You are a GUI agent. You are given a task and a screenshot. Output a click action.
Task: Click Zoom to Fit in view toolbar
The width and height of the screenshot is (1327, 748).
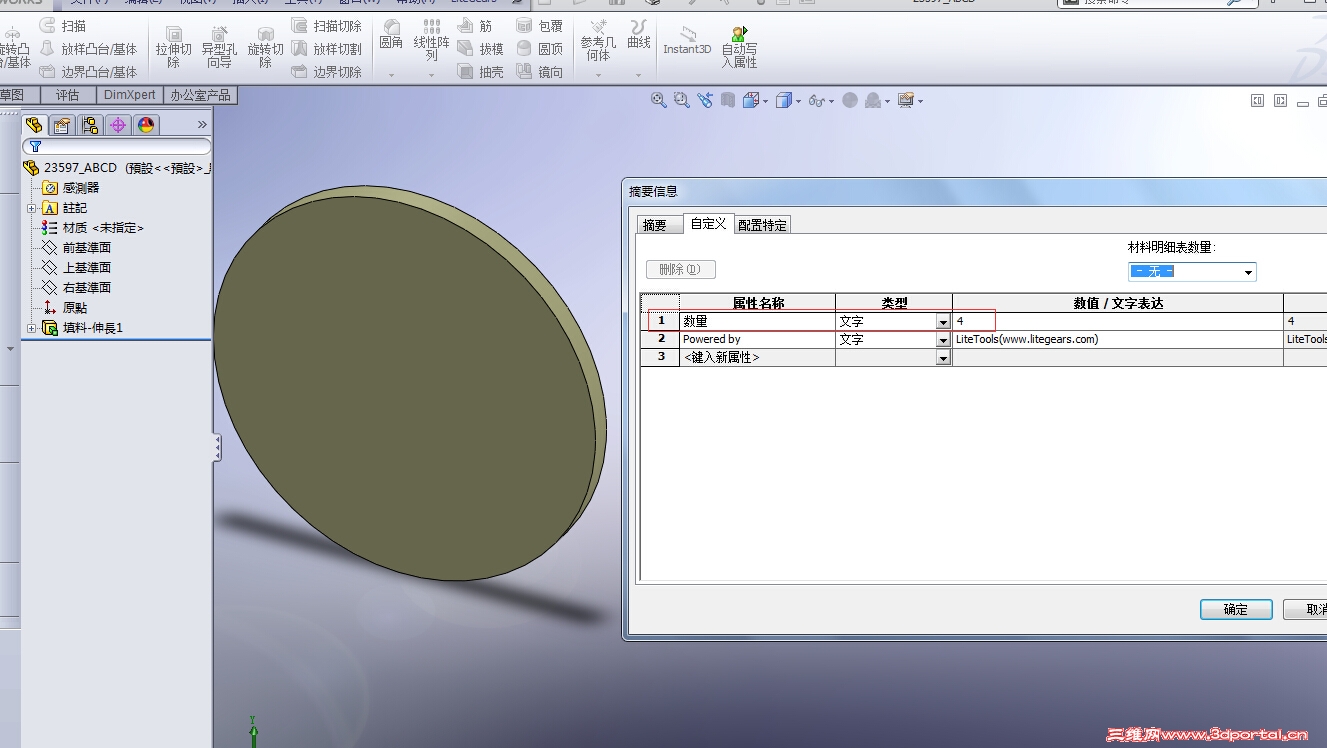click(658, 100)
